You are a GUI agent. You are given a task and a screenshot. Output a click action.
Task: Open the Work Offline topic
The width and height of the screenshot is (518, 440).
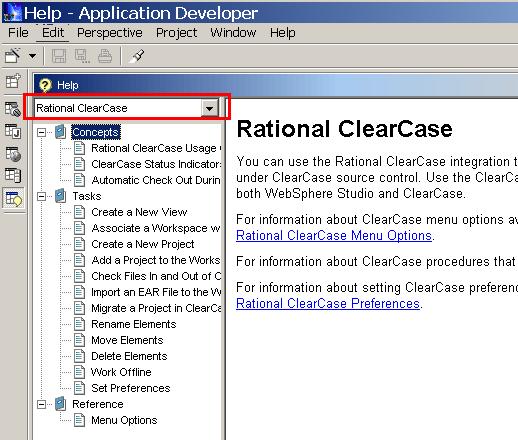tap(121, 372)
